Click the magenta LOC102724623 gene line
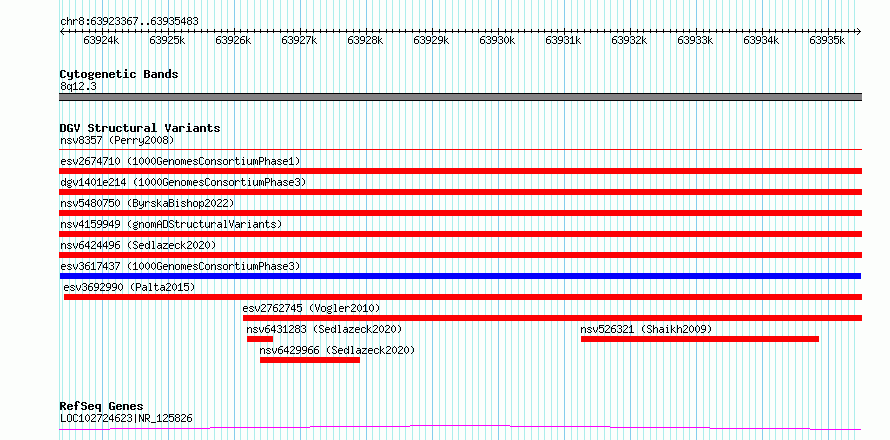The height and width of the screenshot is (440, 890). 460,427
